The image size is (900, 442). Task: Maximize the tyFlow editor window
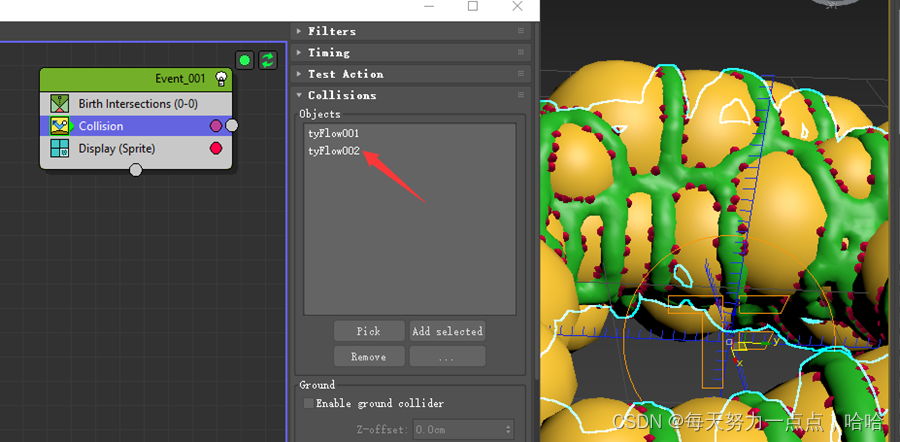(472, 6)
